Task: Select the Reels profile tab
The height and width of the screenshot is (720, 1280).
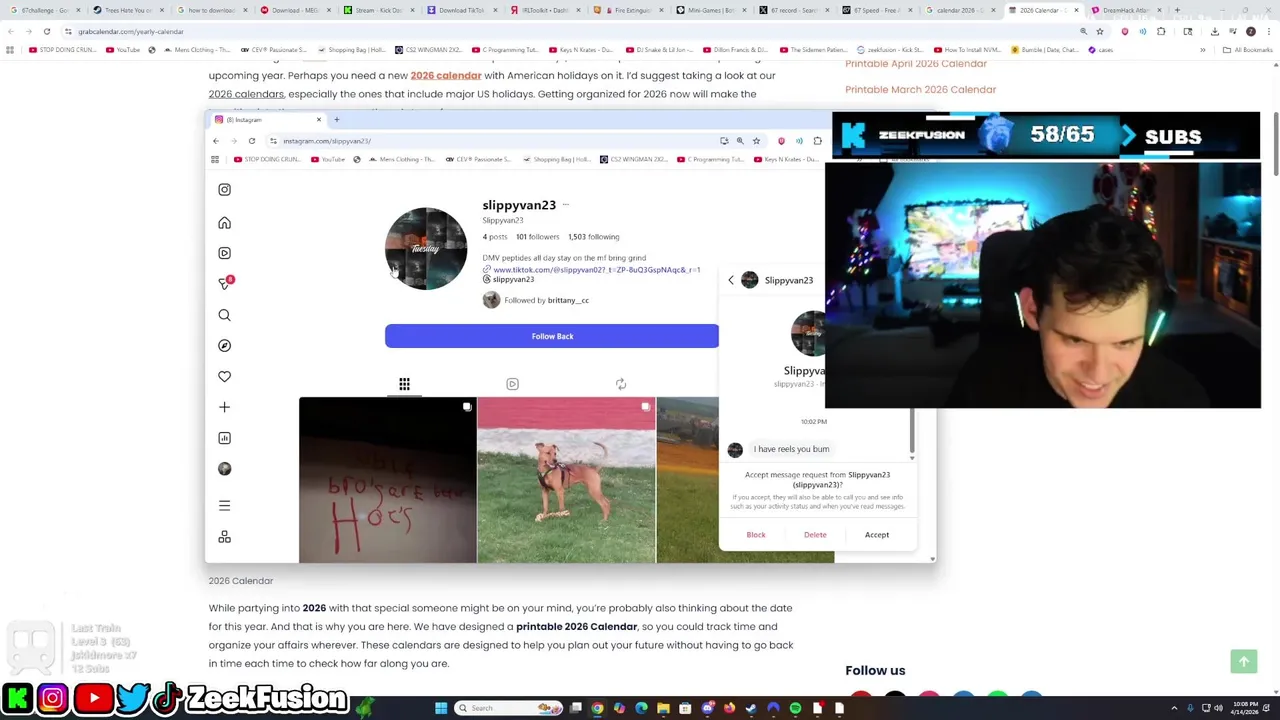Action: (512, 384)
